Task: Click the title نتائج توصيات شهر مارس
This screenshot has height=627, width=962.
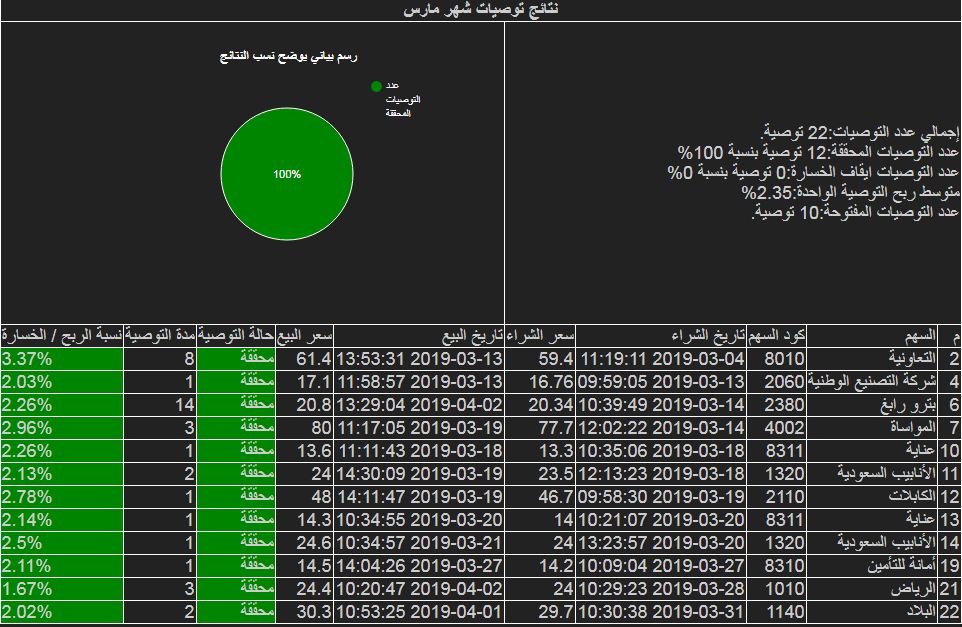Action: point(480,9)
